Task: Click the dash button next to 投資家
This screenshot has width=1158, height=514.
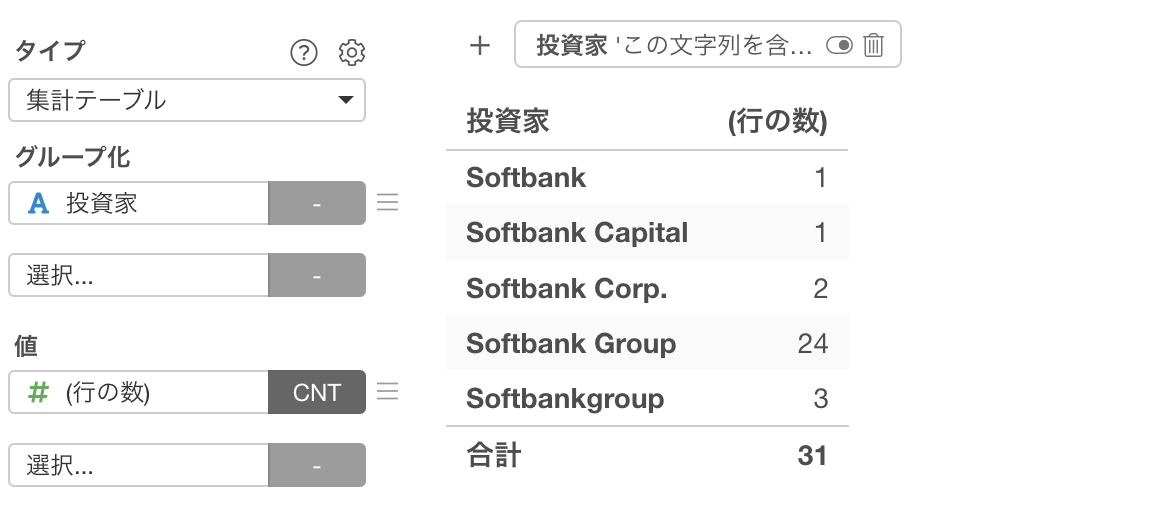Action: pyautogui.click(x=317, y=203)
